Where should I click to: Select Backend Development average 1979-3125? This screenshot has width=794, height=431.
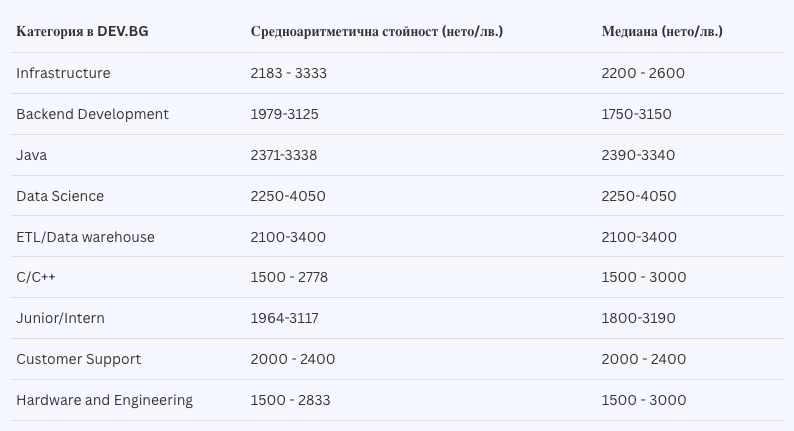pyautogui.click(x=284, y=114)
